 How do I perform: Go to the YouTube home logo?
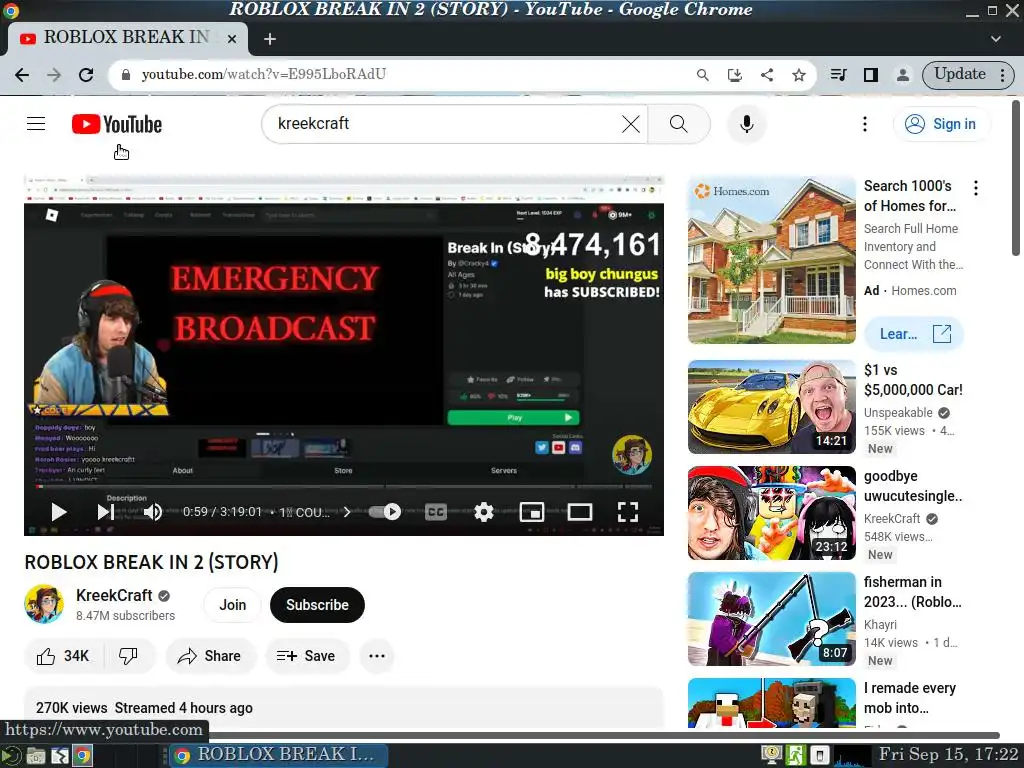coord(117,124)
